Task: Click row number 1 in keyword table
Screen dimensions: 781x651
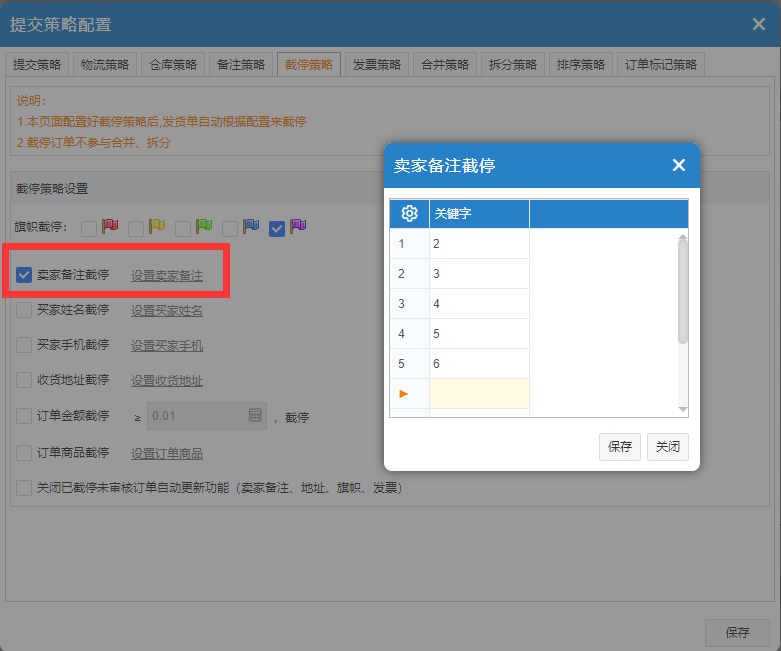Action: 409,244
